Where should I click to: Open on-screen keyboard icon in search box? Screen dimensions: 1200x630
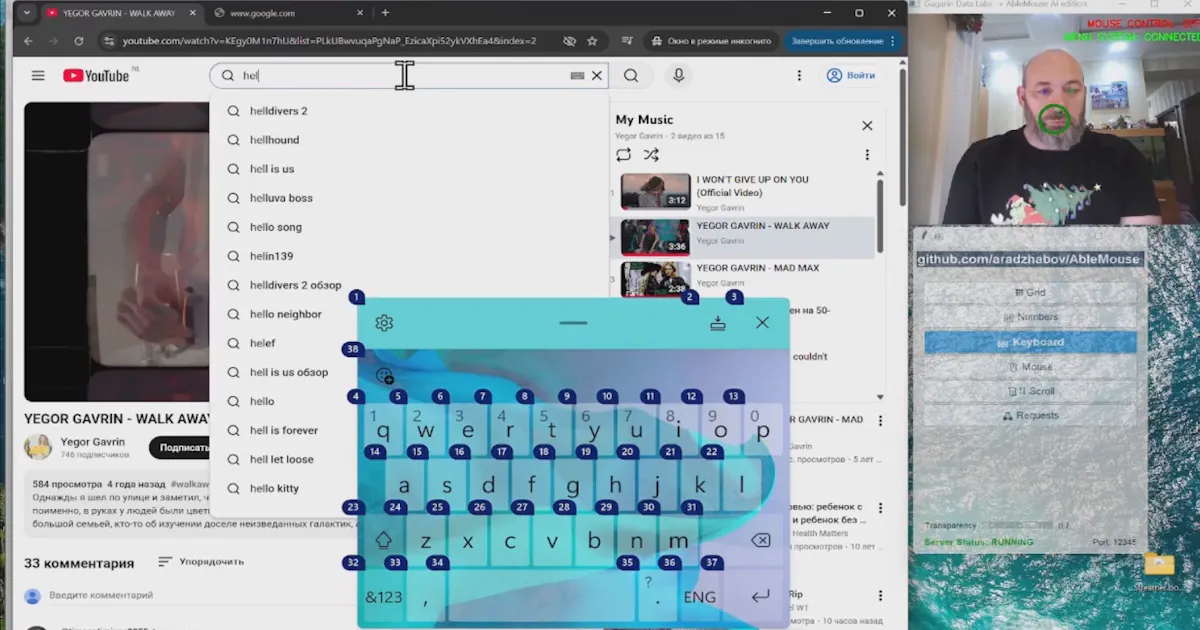tap(577, 76)
